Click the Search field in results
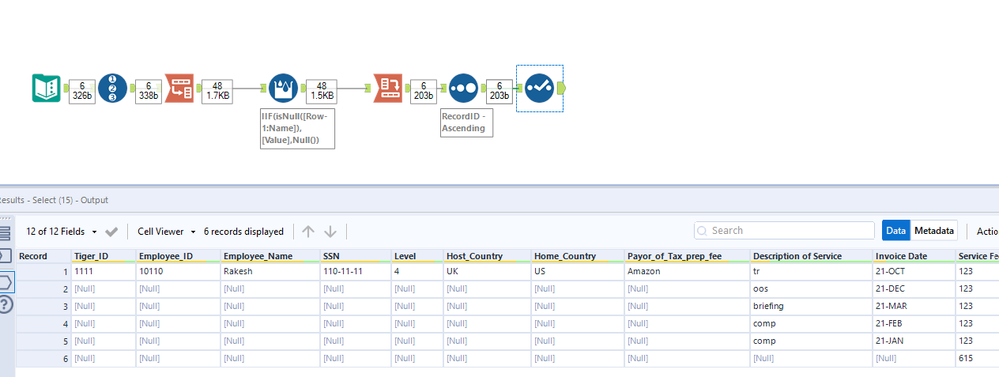999x377 pixels. tap(784, 231)
